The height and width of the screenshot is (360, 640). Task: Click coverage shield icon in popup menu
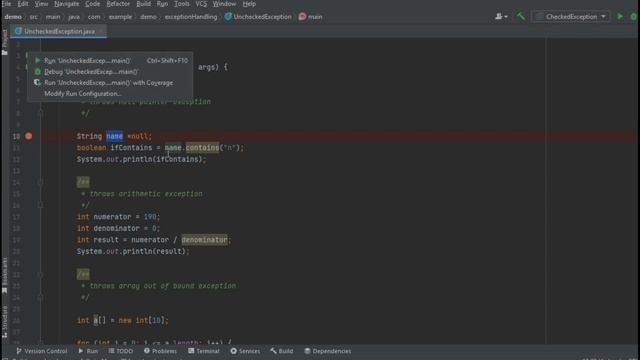coord(38,82)
